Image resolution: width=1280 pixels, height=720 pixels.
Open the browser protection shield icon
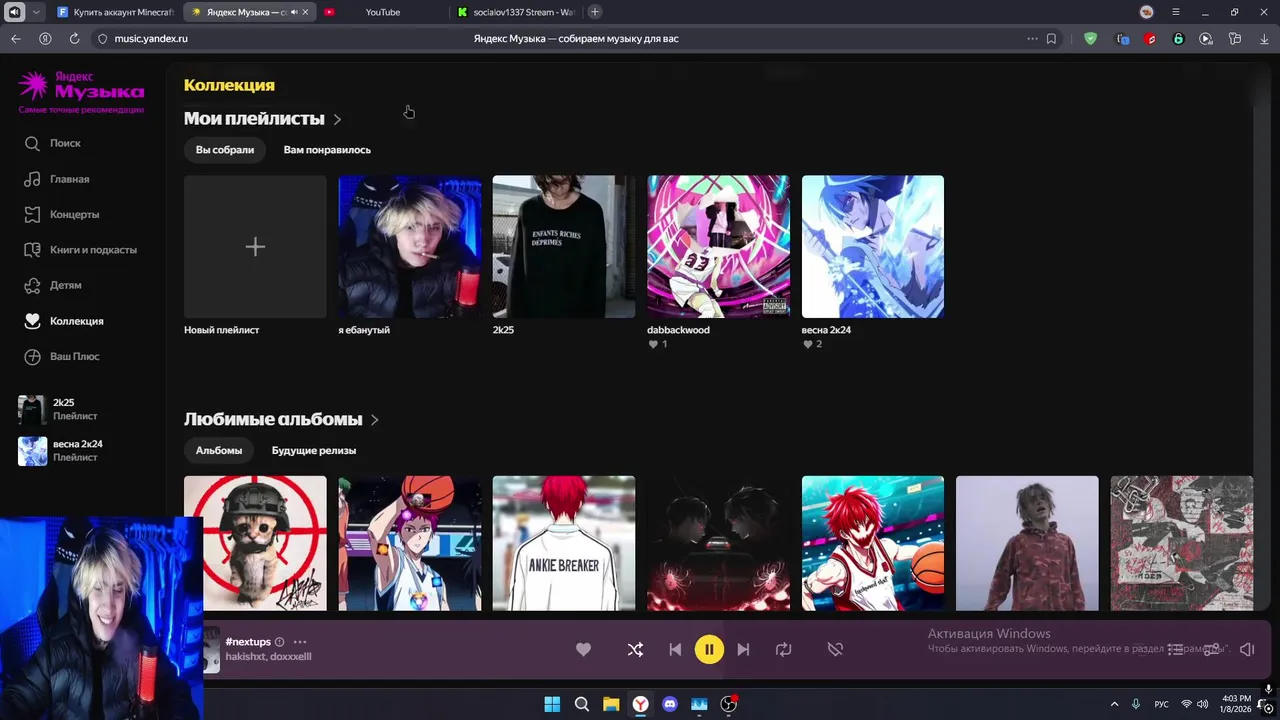(1090, 39)
